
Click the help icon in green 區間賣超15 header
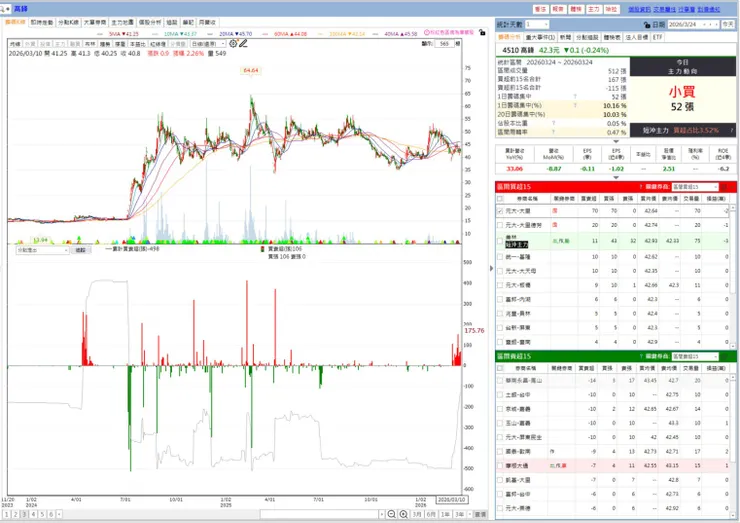[641, 356]
